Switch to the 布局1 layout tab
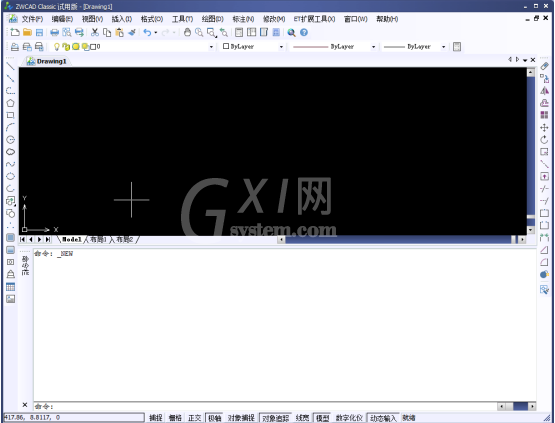 point(98,240)
